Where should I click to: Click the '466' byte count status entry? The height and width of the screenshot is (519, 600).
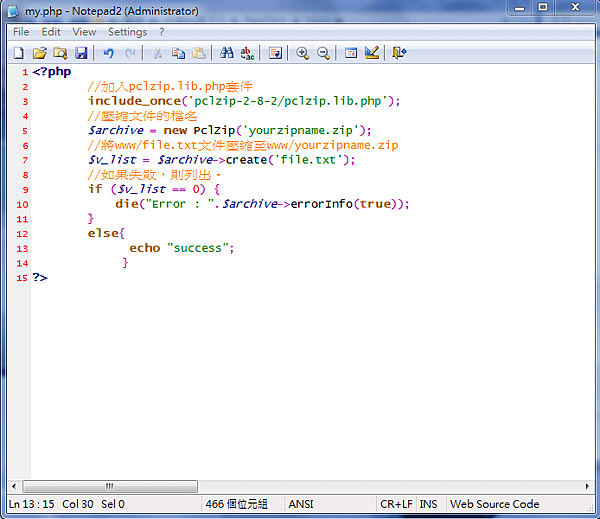[x=236, y=504]
